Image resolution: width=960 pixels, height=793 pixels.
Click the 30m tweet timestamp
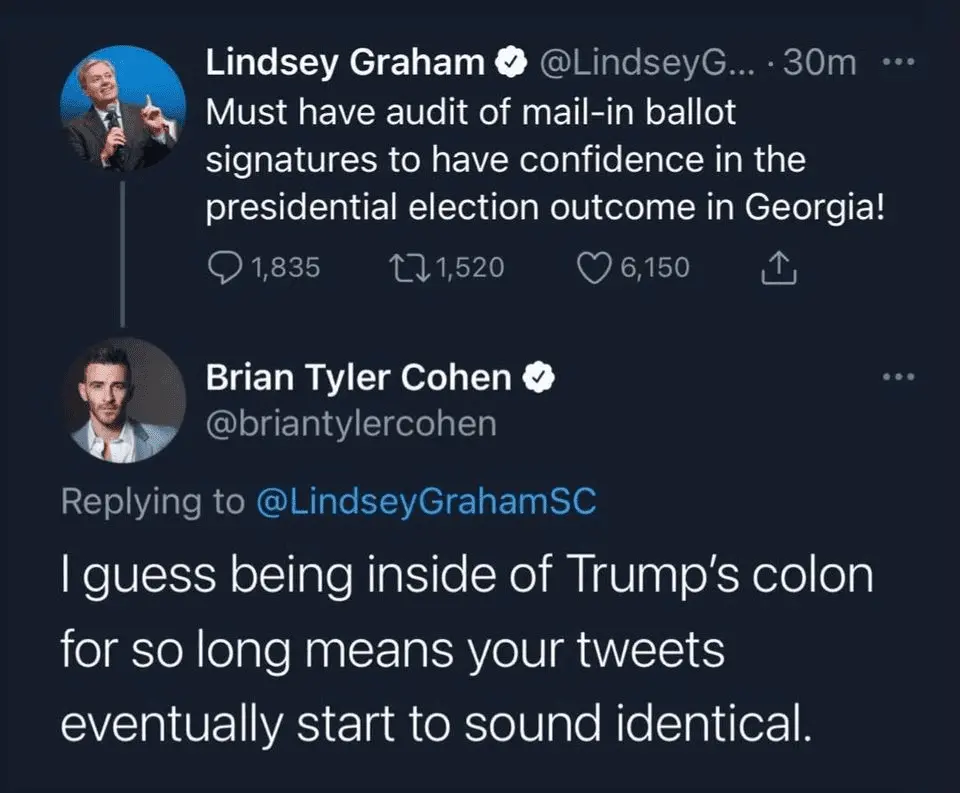[820, 64]
